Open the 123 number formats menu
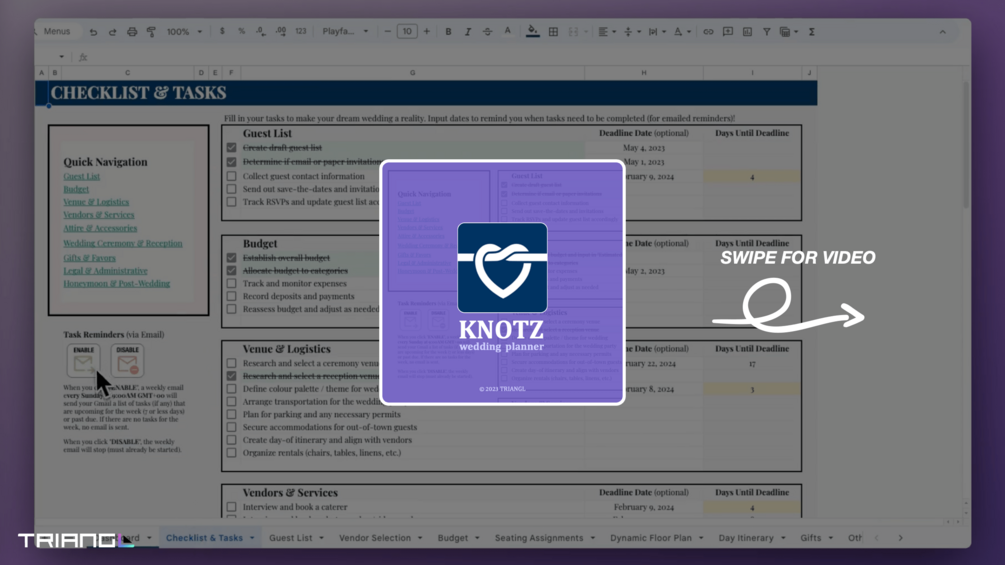This screenshot has height=565, width=1005. [x=301, y=31]
